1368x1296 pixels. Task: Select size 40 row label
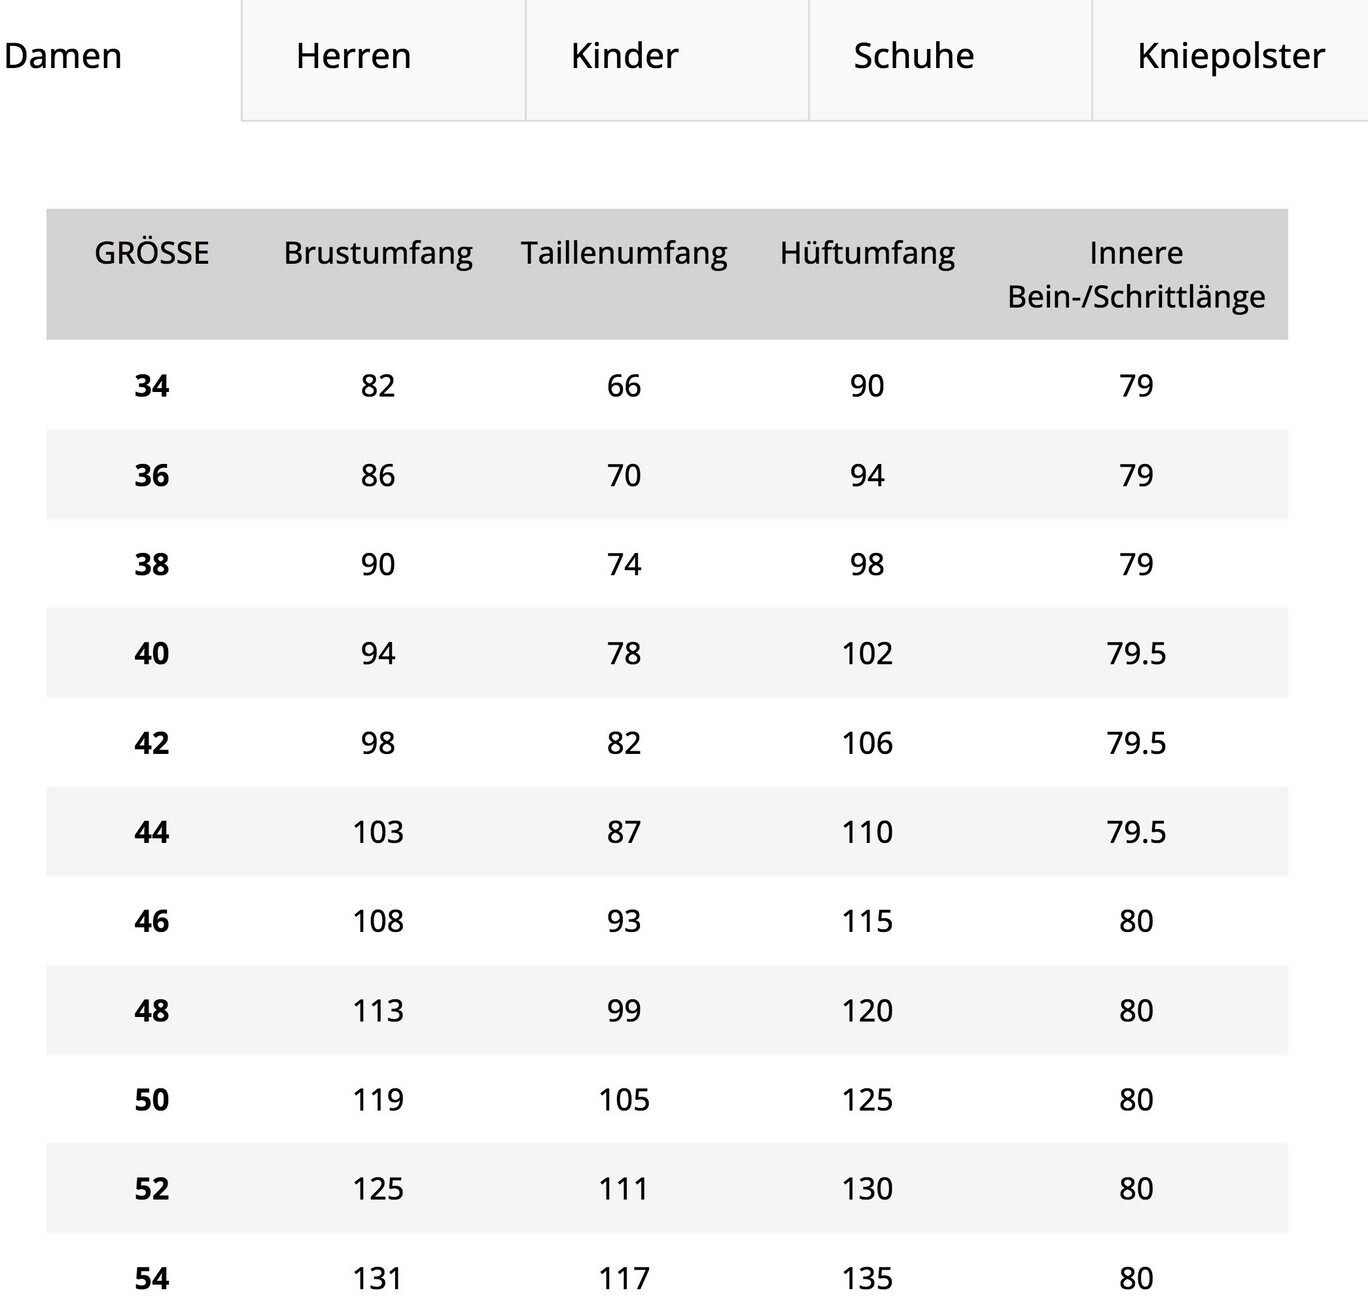point(152,653)
